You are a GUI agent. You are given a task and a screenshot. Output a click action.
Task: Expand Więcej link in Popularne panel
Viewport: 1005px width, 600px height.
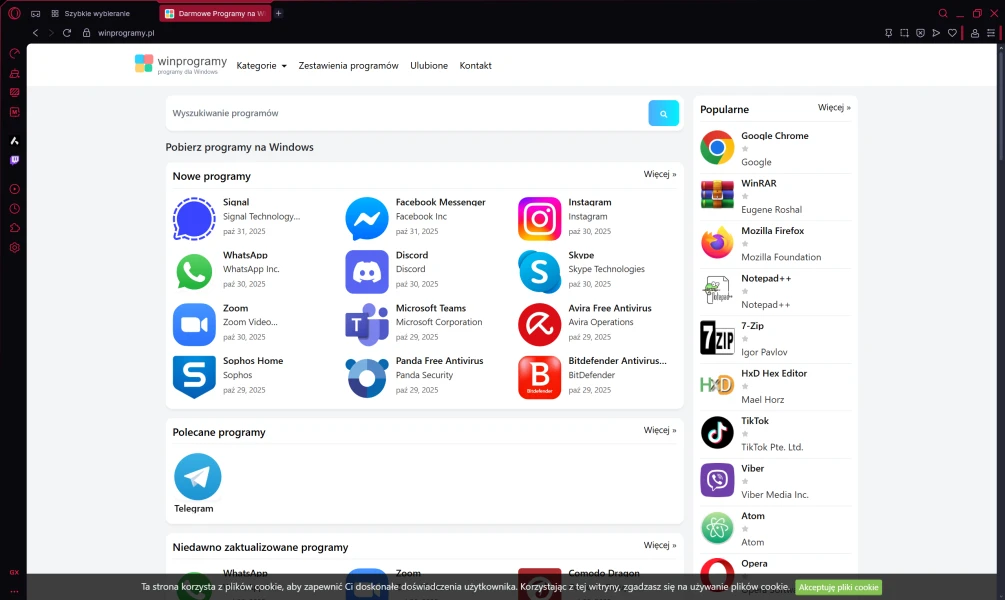click(833, 108)
